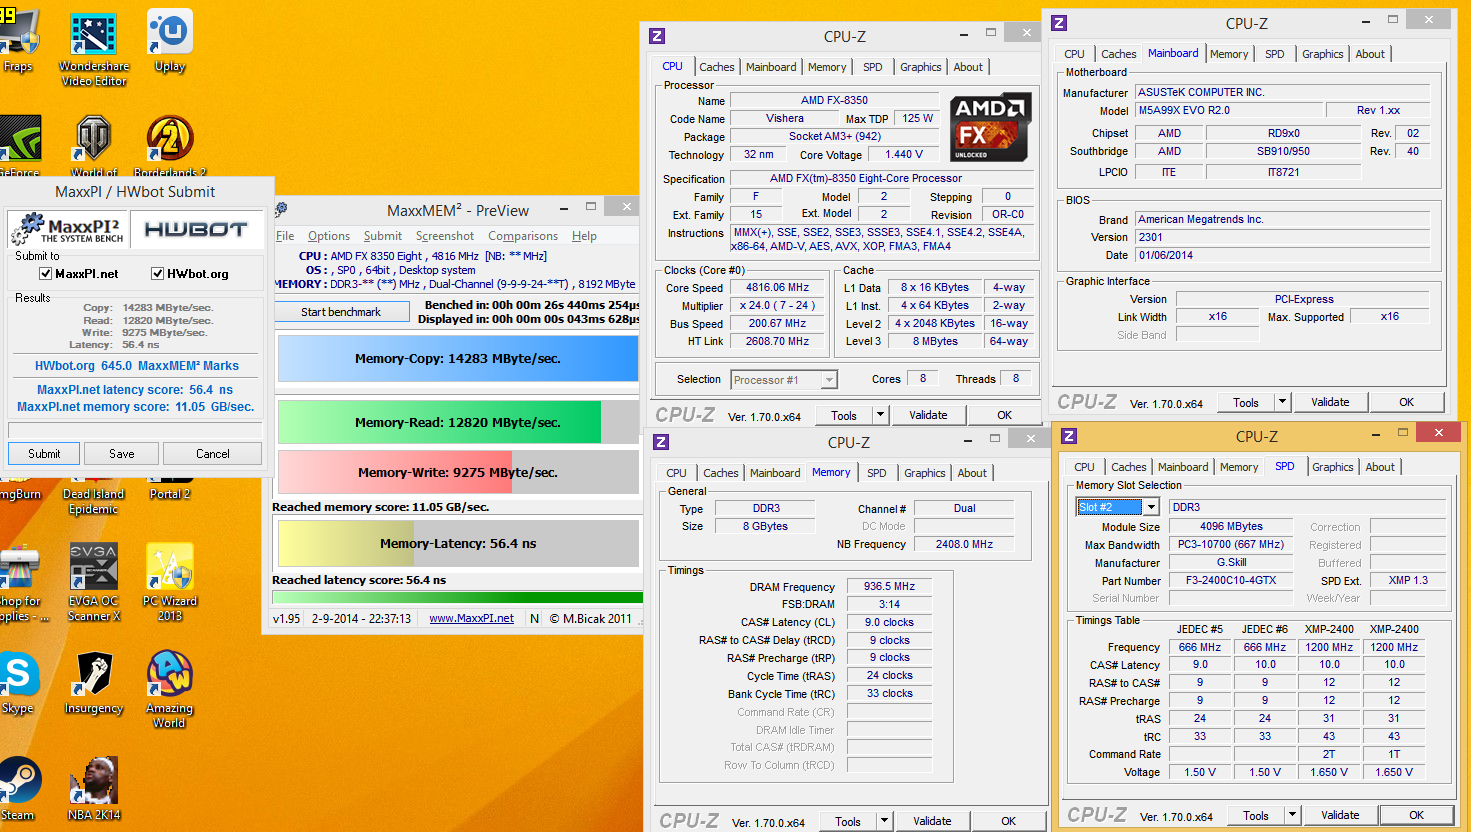This screenshot has width=1471, height=832.
Task: Click the MaxxPI² logo banner
Action: click(x=67, y=229)
